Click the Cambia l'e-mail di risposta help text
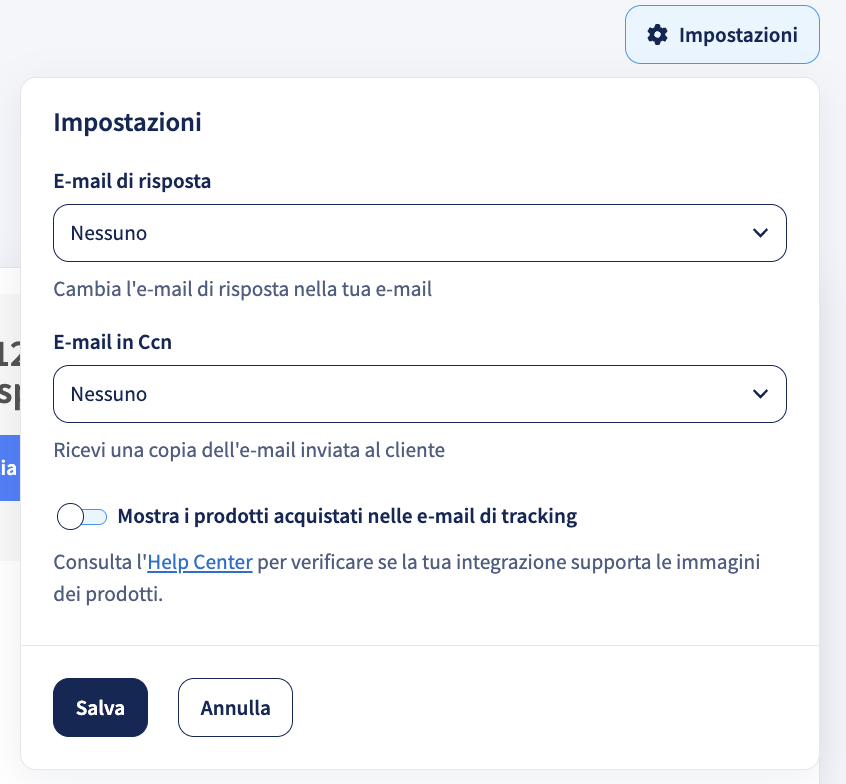This screenshot has width=846, height=784. 243,289
